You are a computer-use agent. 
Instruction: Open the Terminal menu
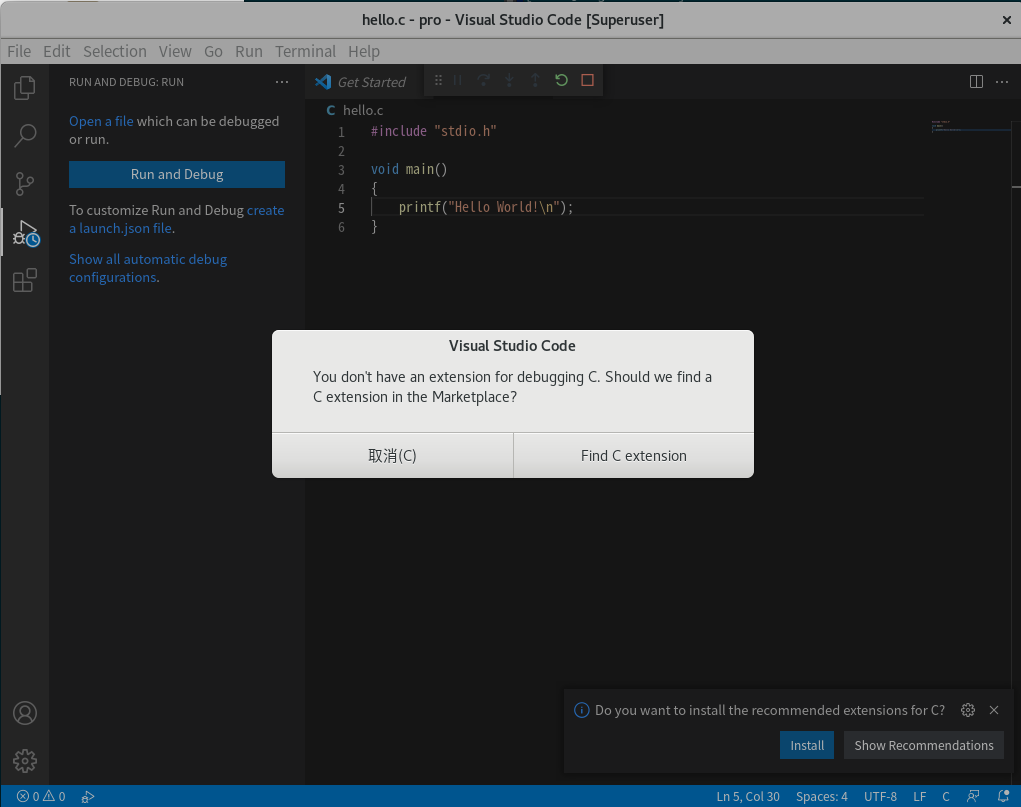pyautogui.click(x=305, y=51)
